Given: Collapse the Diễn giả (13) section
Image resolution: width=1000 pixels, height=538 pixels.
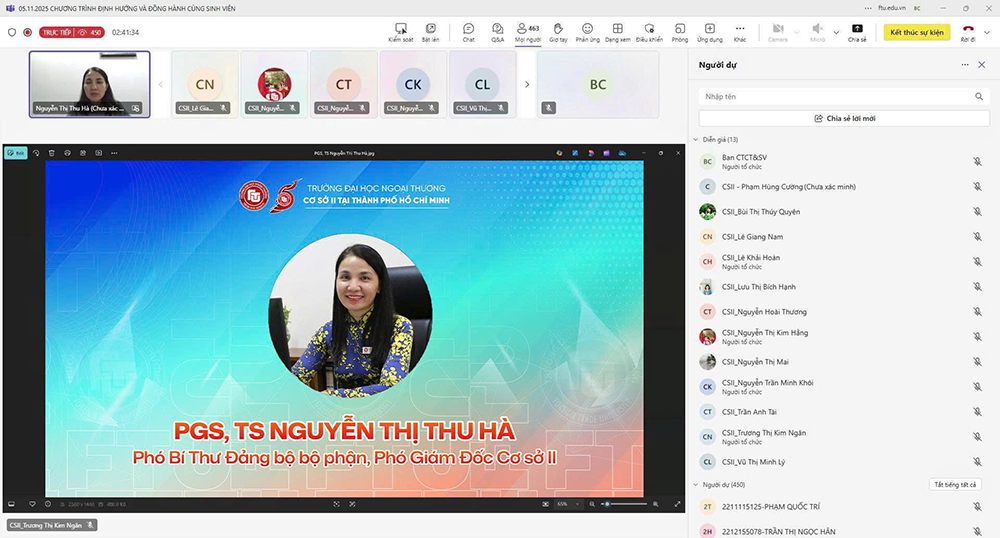Looking at the screenshot, I should click(696, 140).
